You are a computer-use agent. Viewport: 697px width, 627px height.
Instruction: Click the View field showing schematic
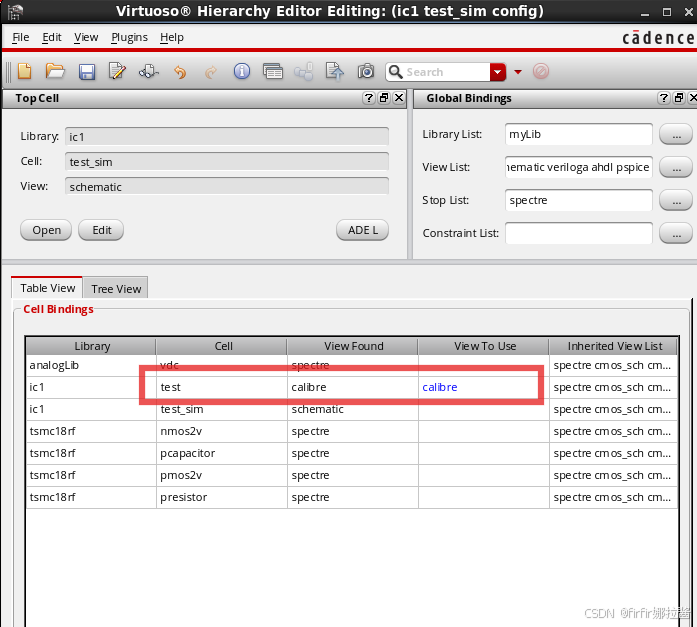click(x=227, y=186)
